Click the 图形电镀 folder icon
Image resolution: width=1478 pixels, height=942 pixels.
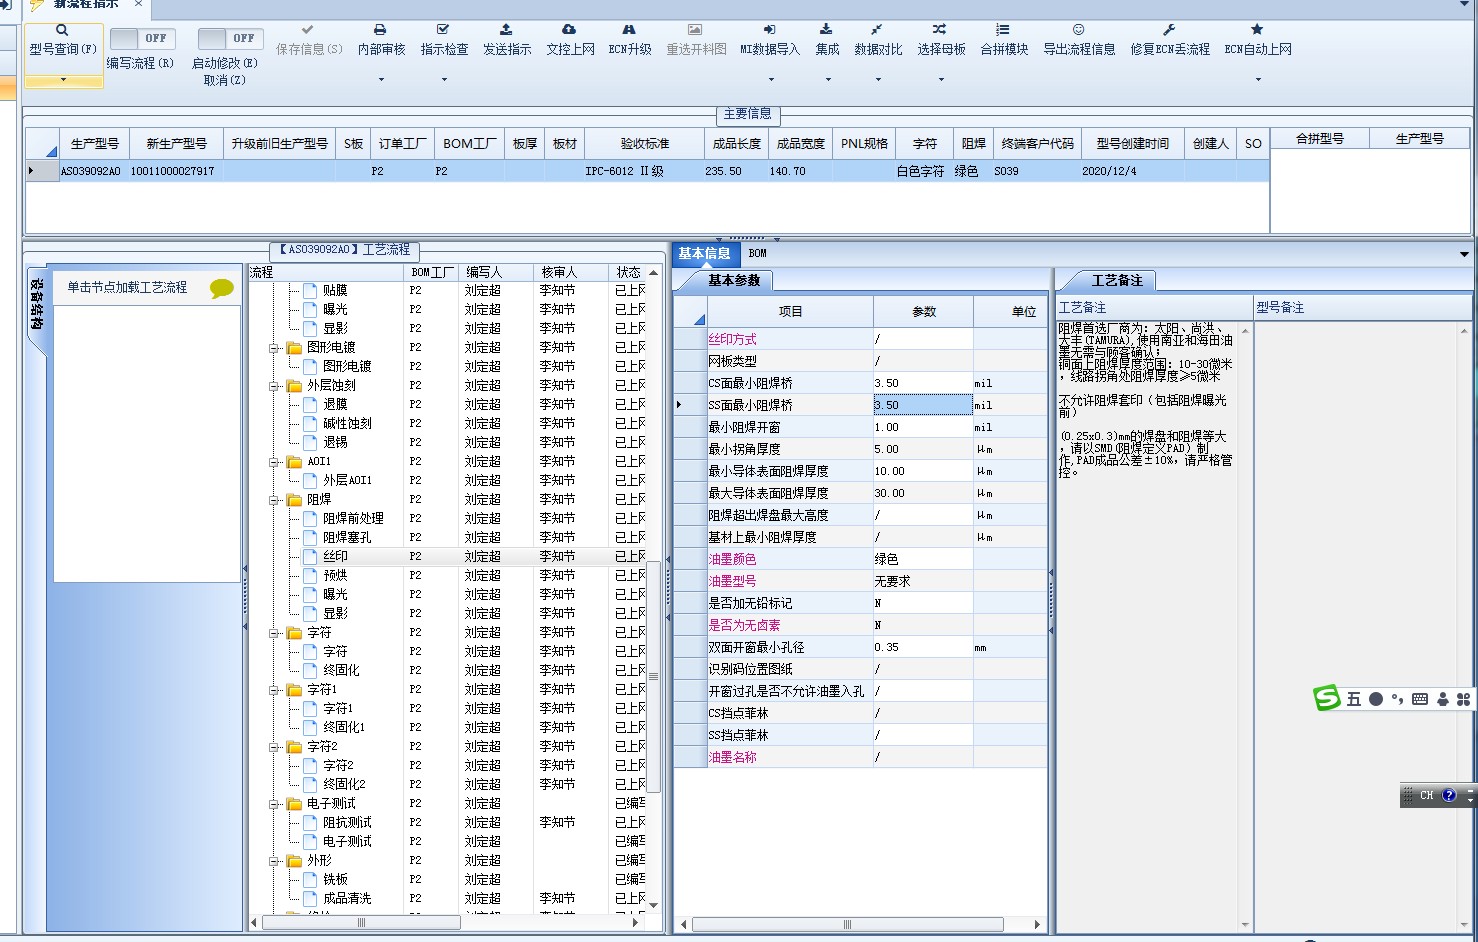pos(294,348)
